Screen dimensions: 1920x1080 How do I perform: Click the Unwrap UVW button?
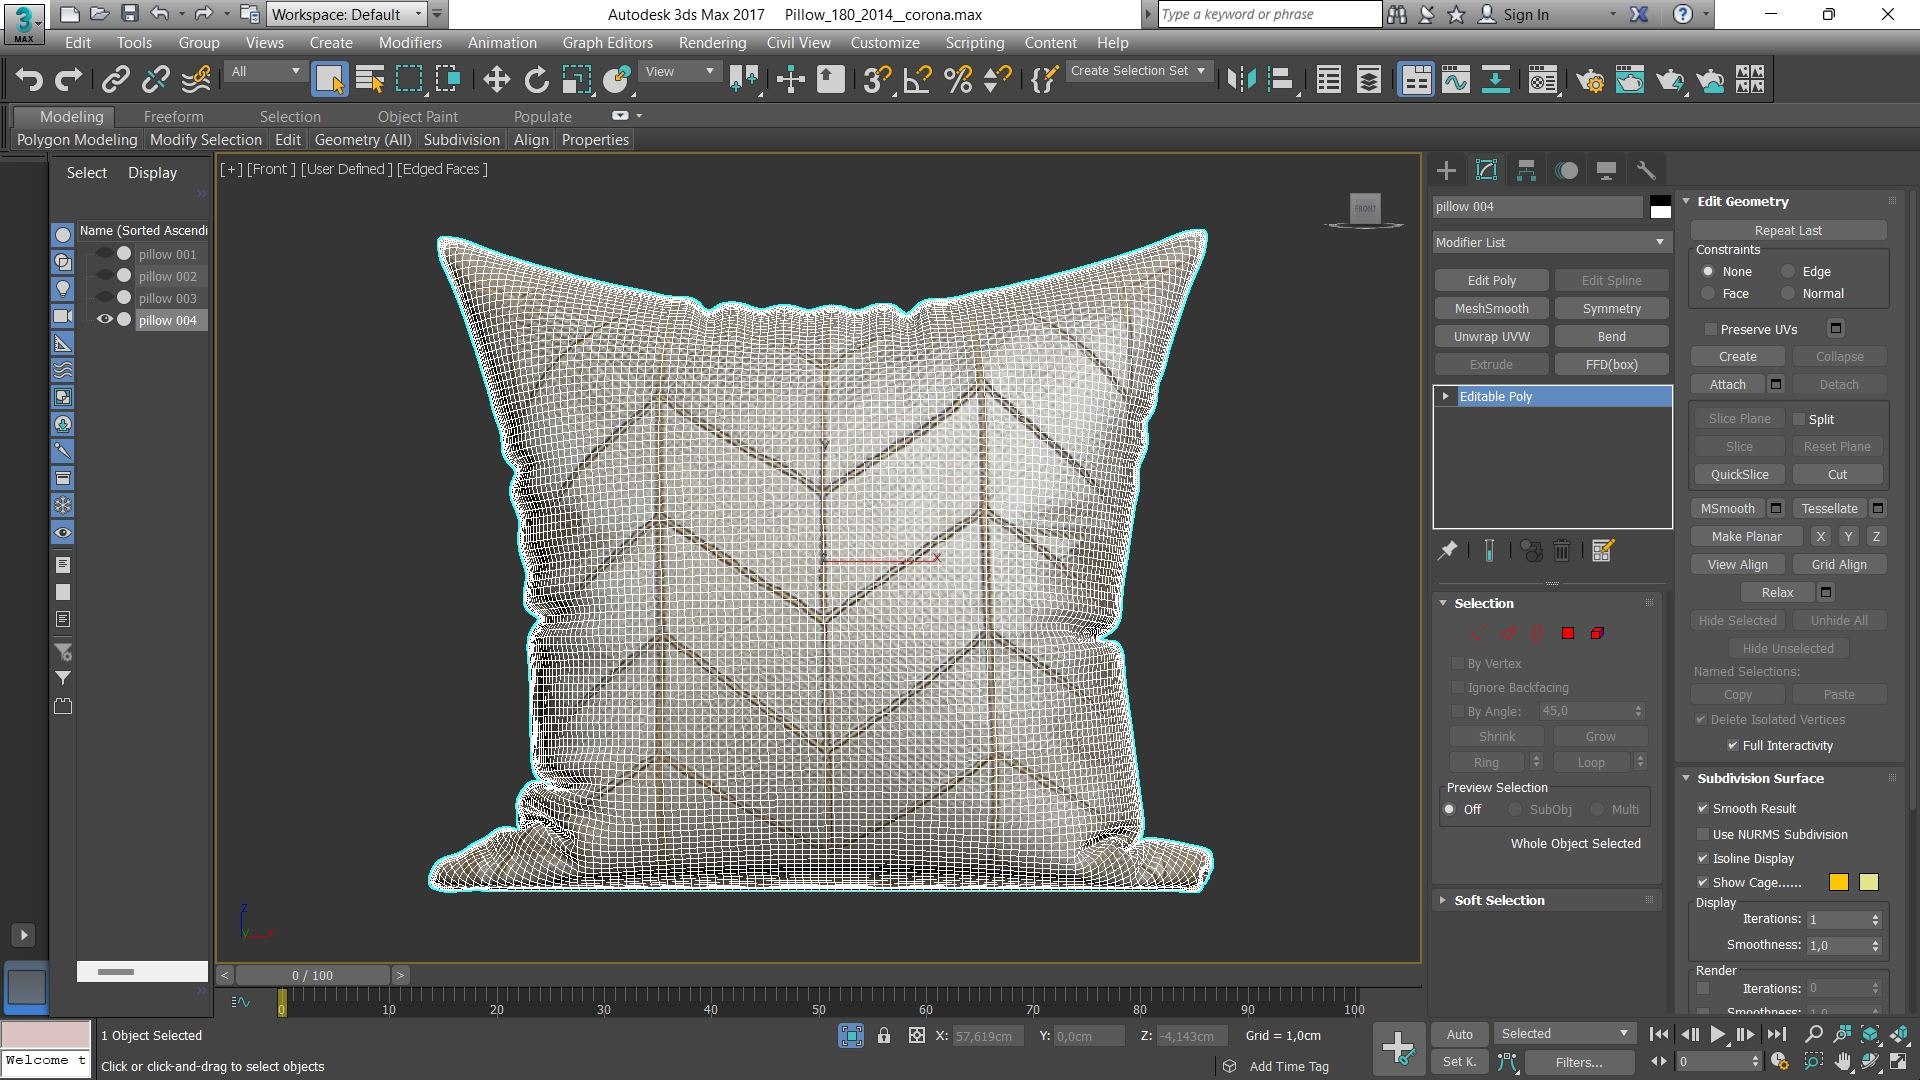pyautogui.click(x=1491, y=337)
